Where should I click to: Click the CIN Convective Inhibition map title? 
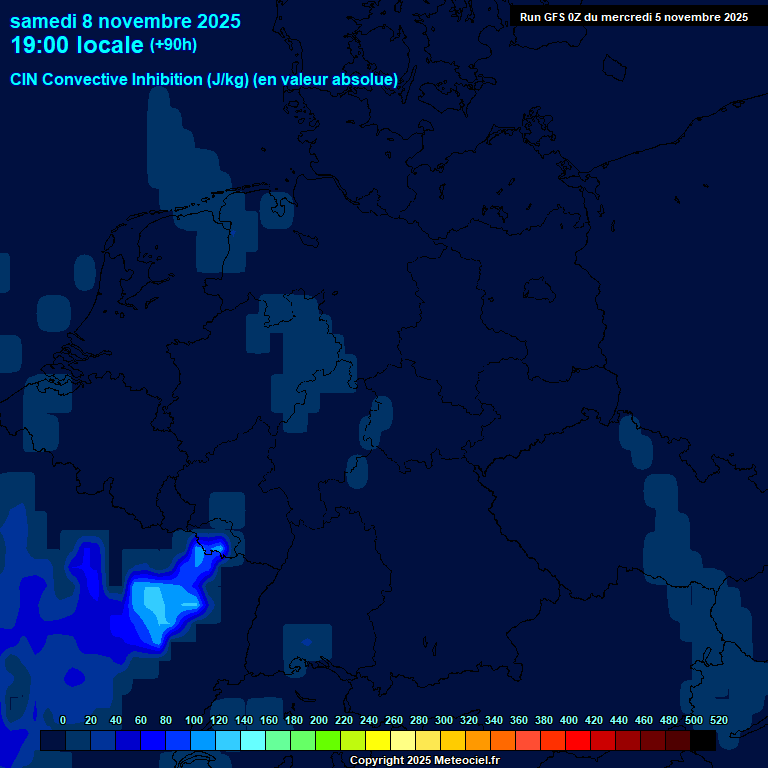pos(204,79)
